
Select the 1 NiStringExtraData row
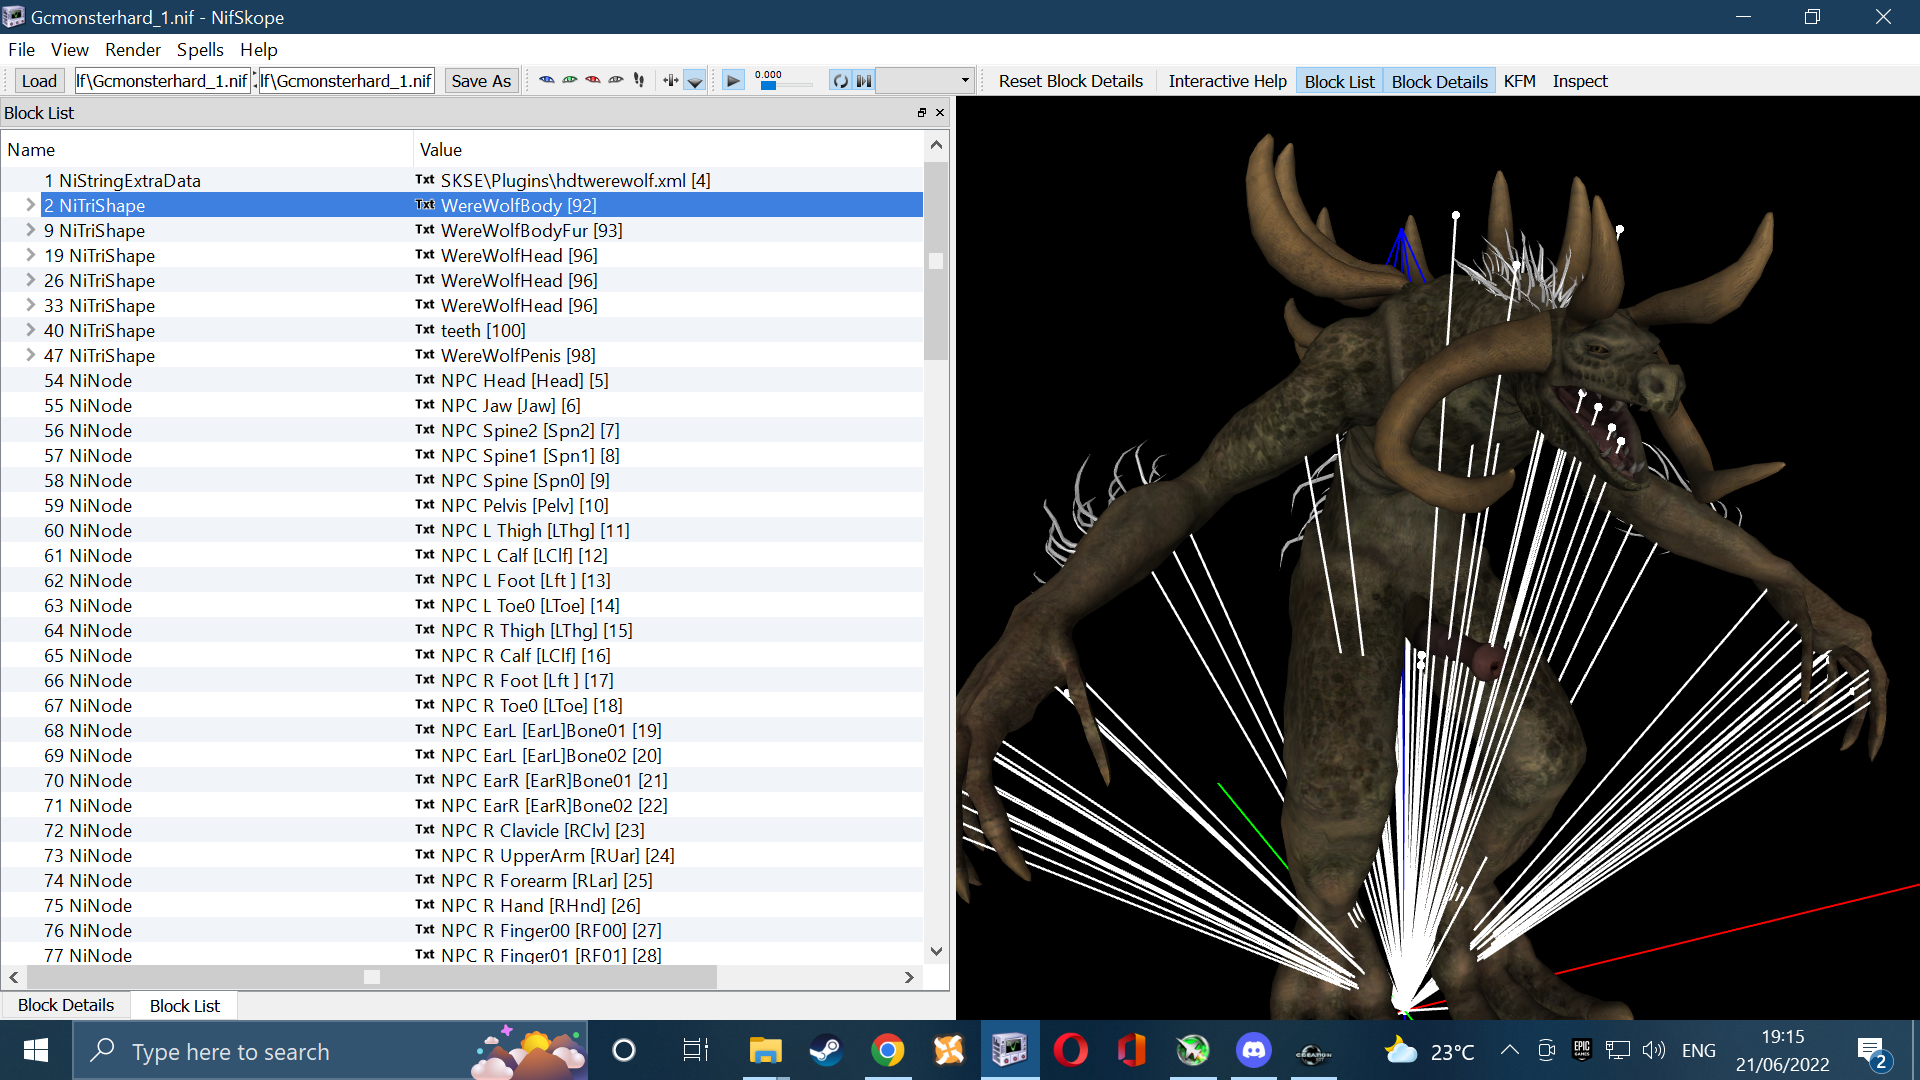click(462, 180)
